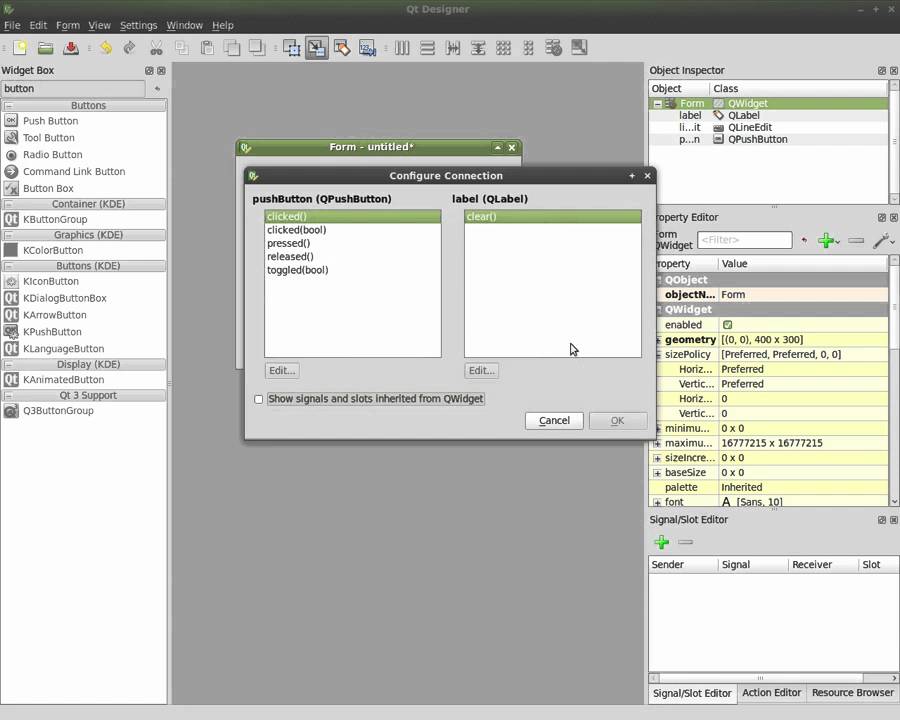Click green plus in Property Editor
The image size is (900, 720).
(x=825, y=241)
